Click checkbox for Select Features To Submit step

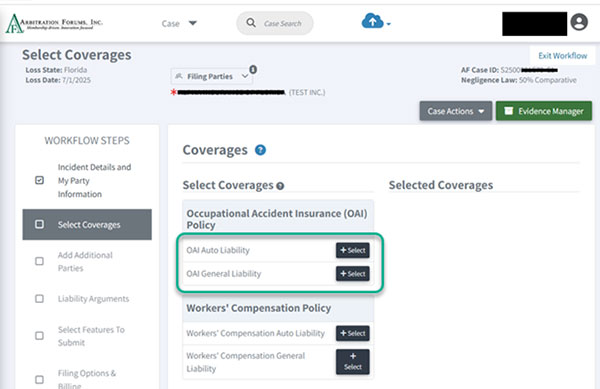(39, 335)
